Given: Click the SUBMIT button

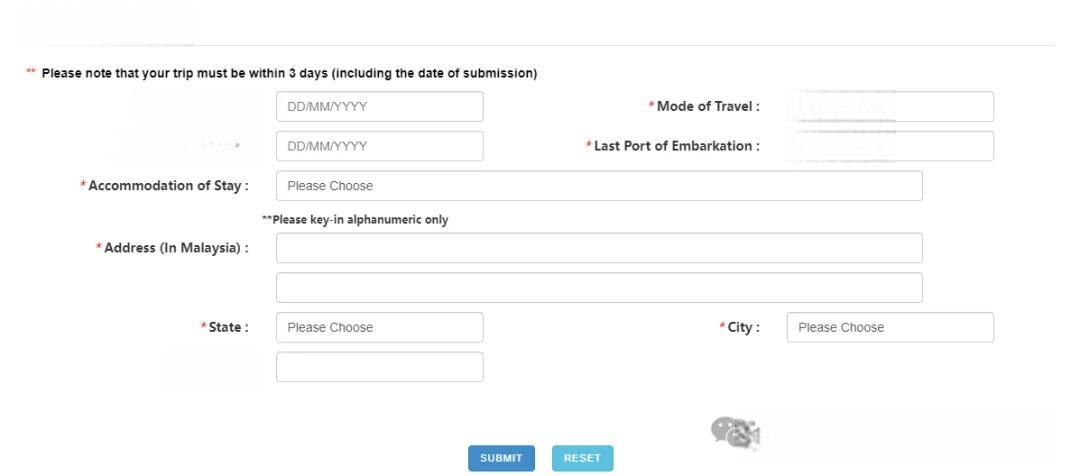Looking at the screenshot, I should (501, 458).
